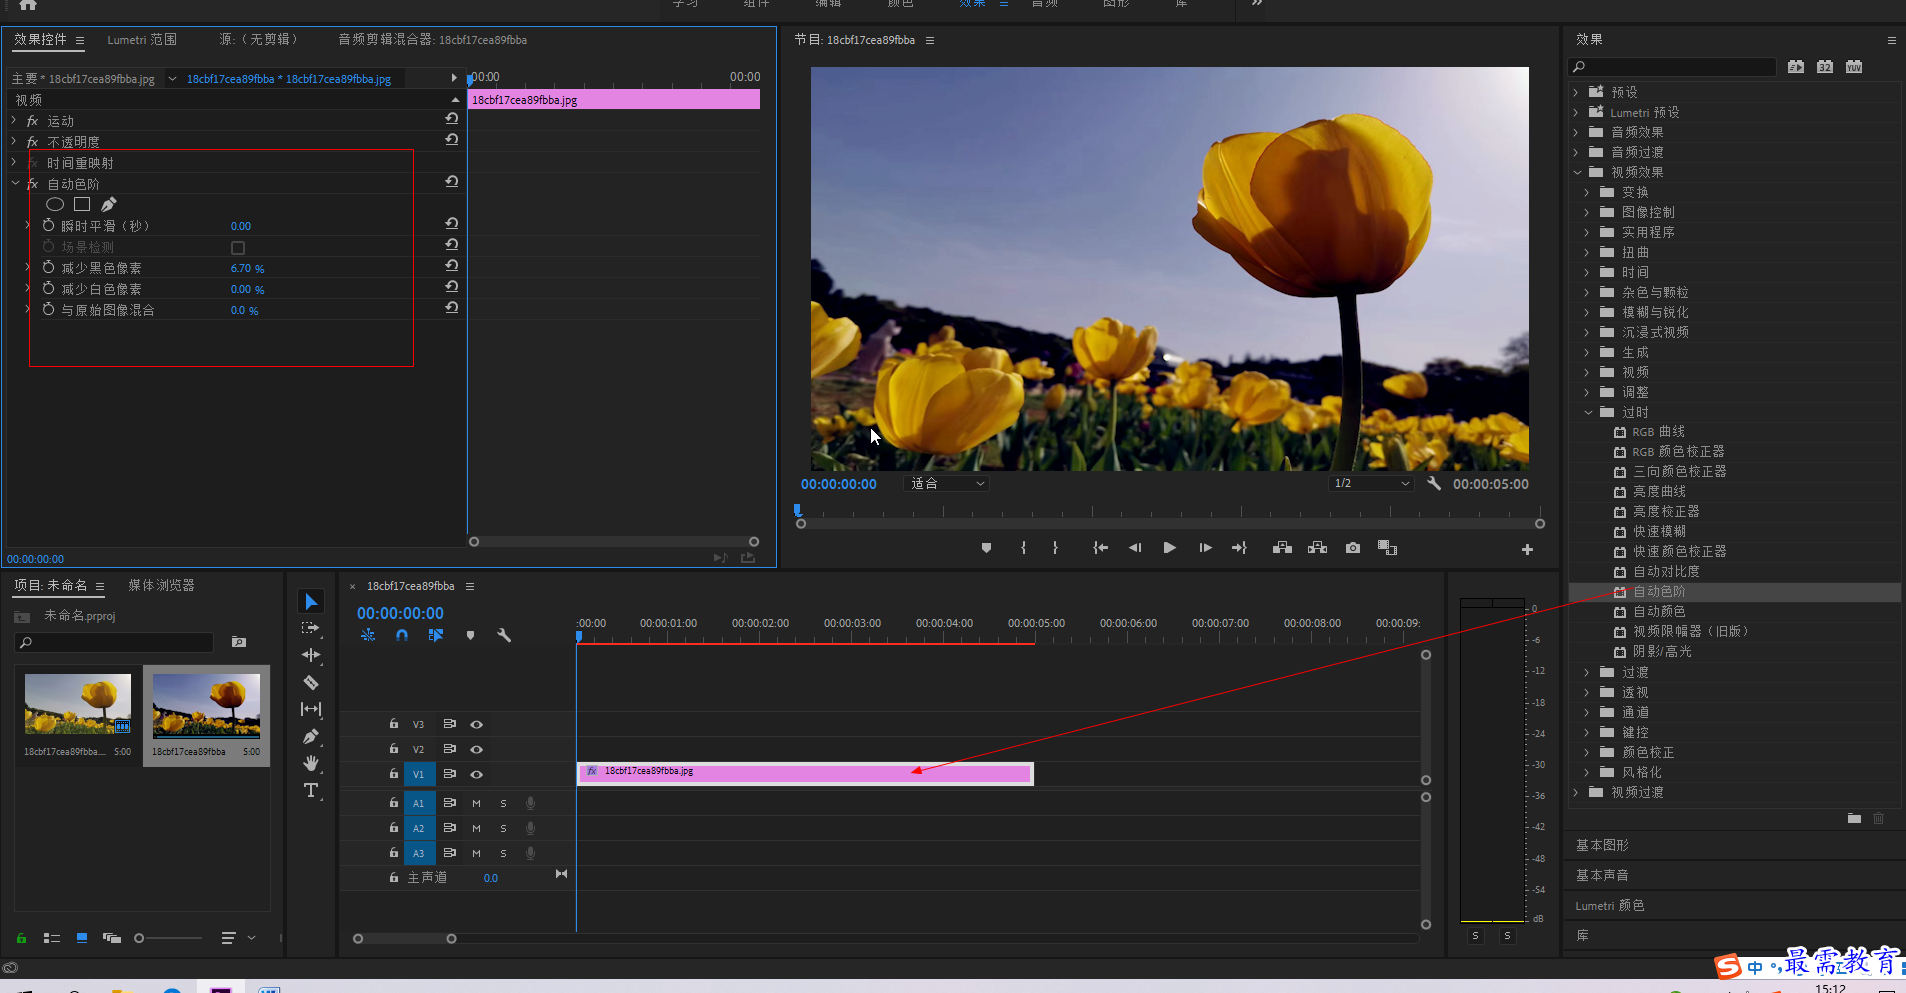Image resolution: width=1906 pixels, height=993 pixels.
Task: Add marker in Program monitor
Action: tap(986, 548)
